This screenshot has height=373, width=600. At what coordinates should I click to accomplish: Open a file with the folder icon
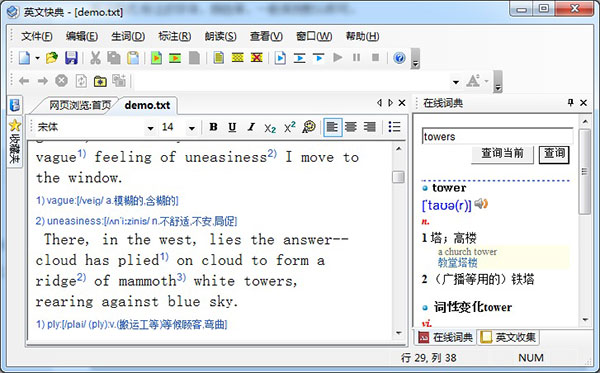tap(52, 58)
